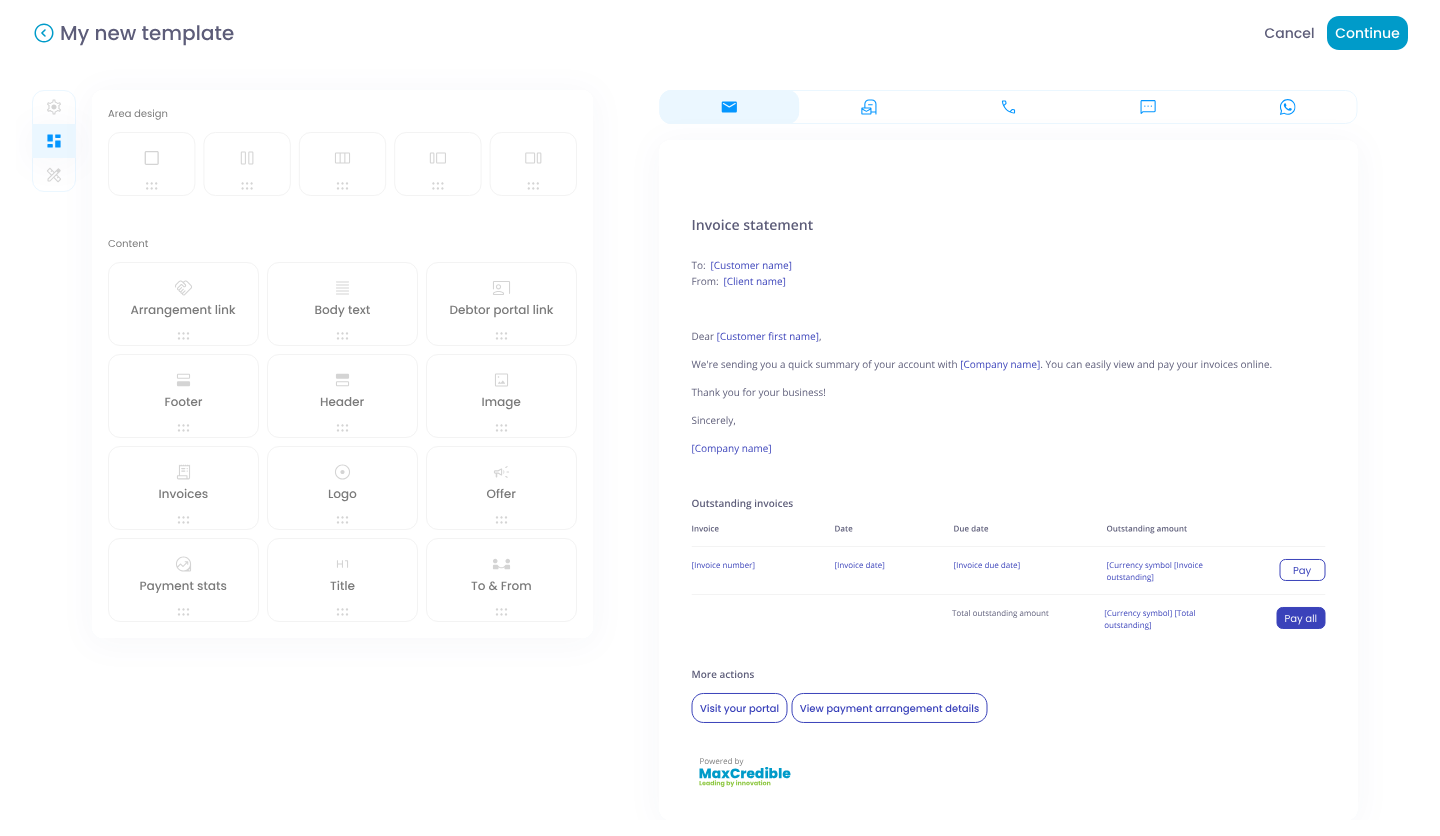Click the [Customer name] placeholder link

point(751,265)
